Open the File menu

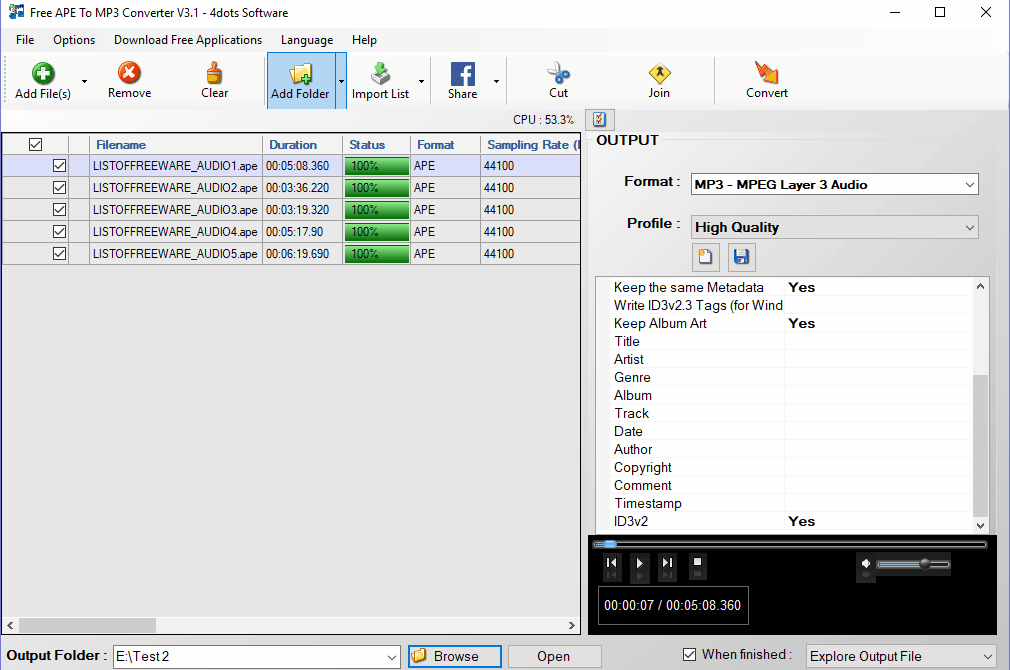[x=25, y=40]
